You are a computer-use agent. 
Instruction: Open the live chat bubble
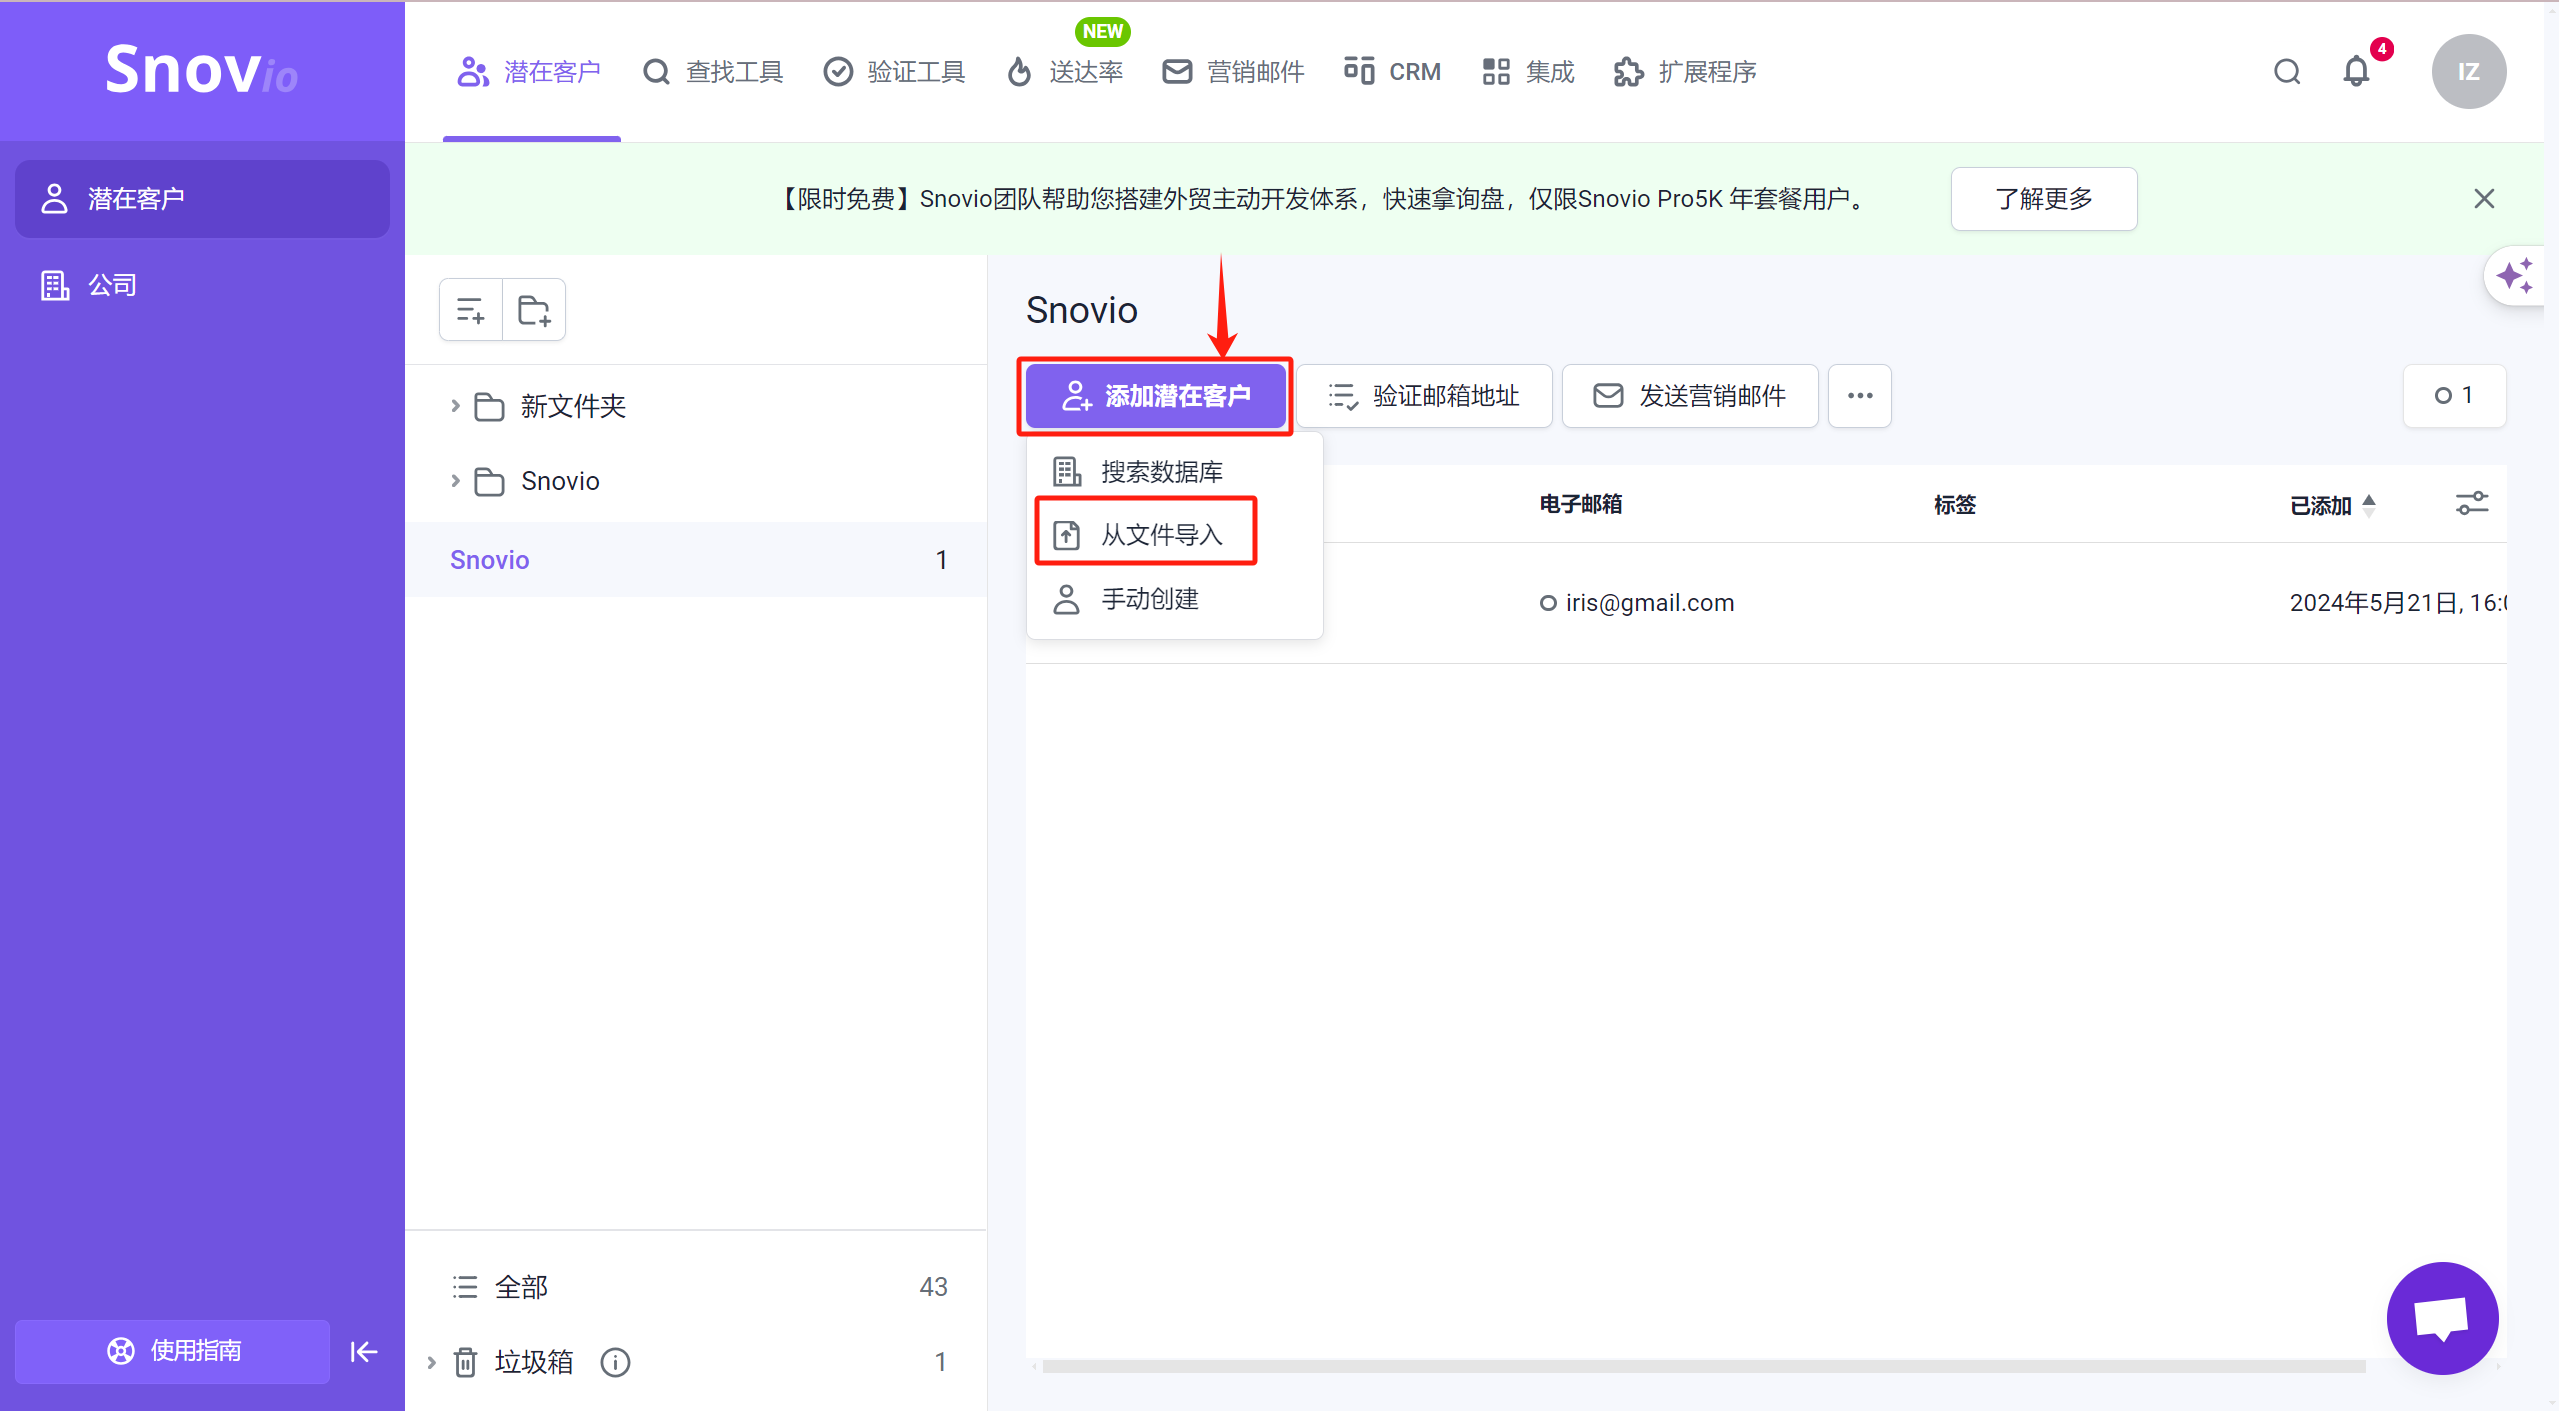click(x=2442, y=1318)
